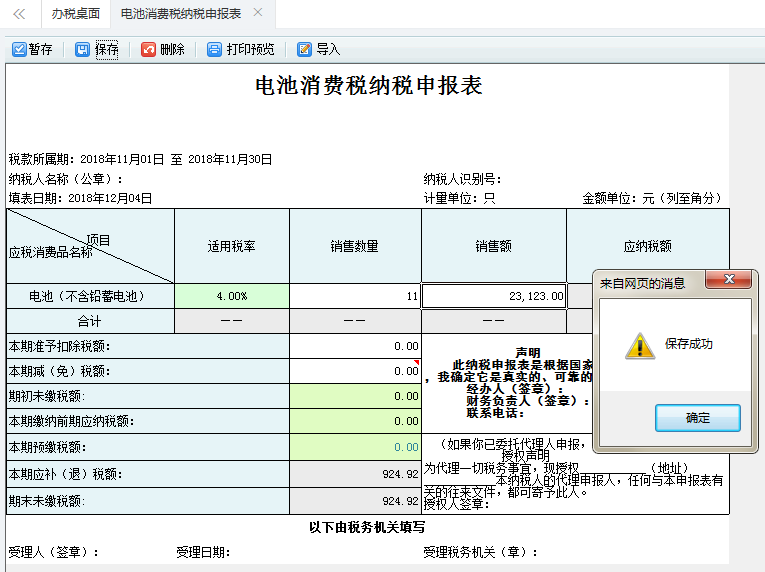The height and width of the screenshot is (572, 765).
Task: Close the 电池消费税纳税申报表 tab with its X
Action: click(258, 13)
